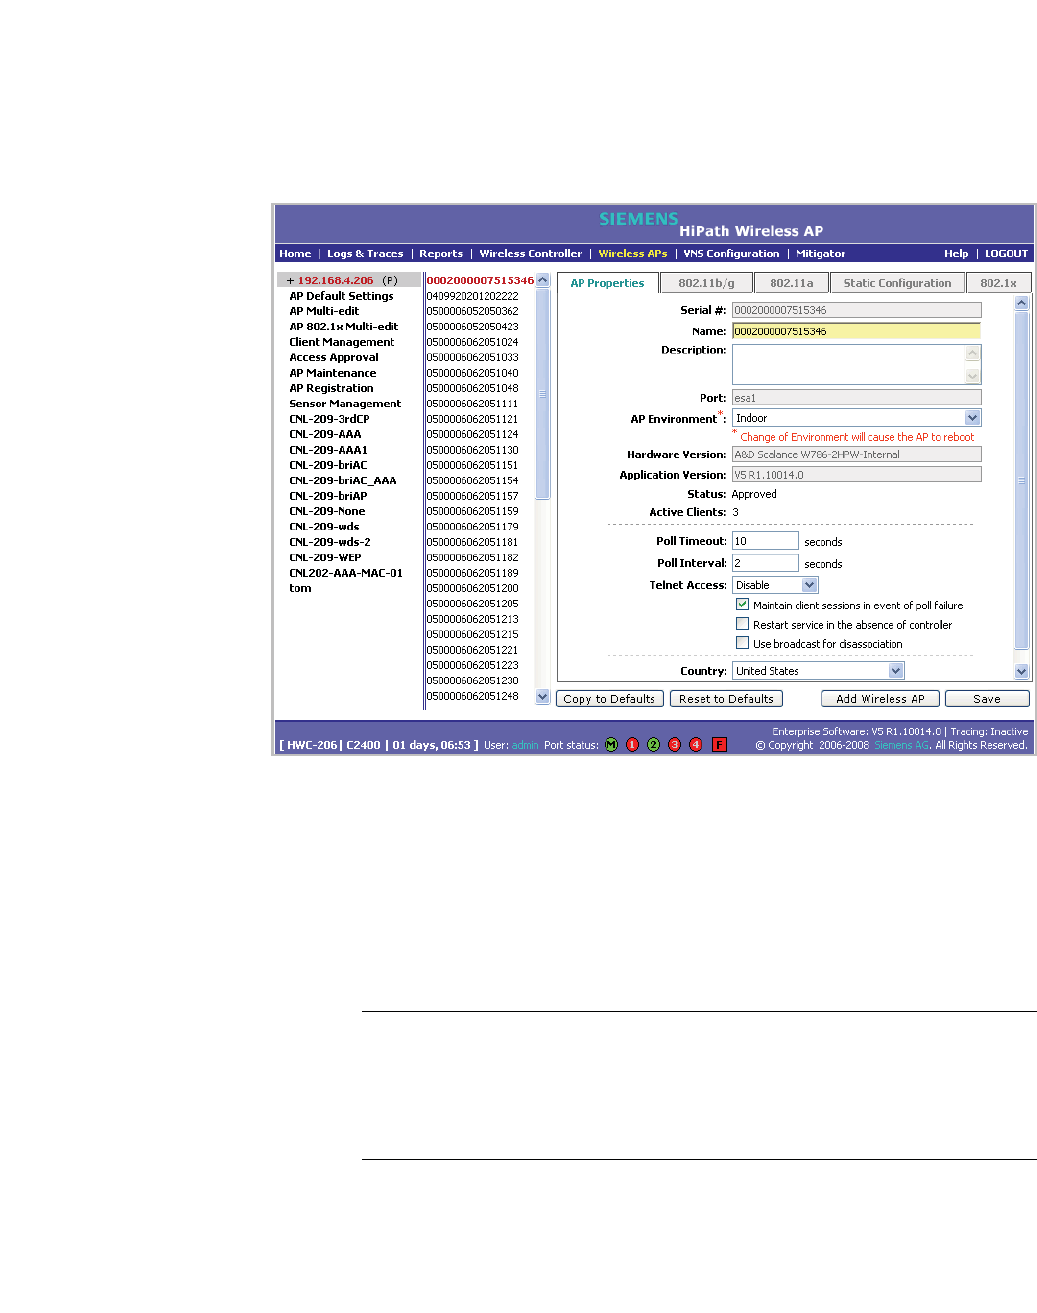Click the AP properties vertical scrollbar

point(1021,480)
